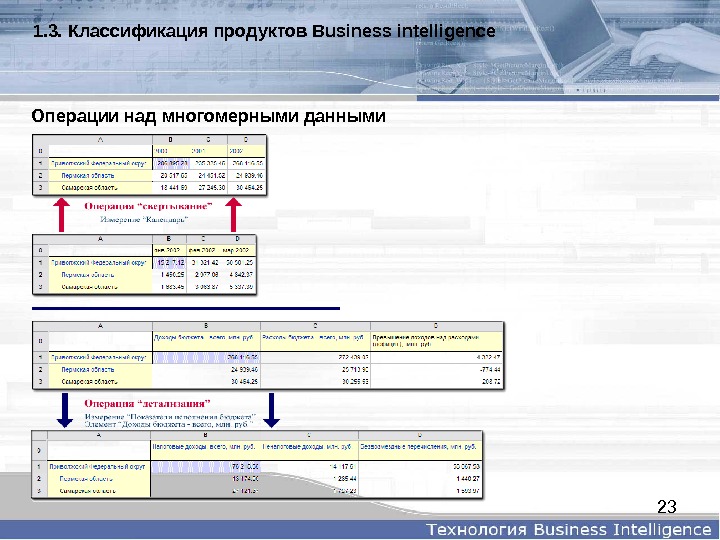
Task: Click cell 4 842.37 in the monthly table
Action: [240, 275]
